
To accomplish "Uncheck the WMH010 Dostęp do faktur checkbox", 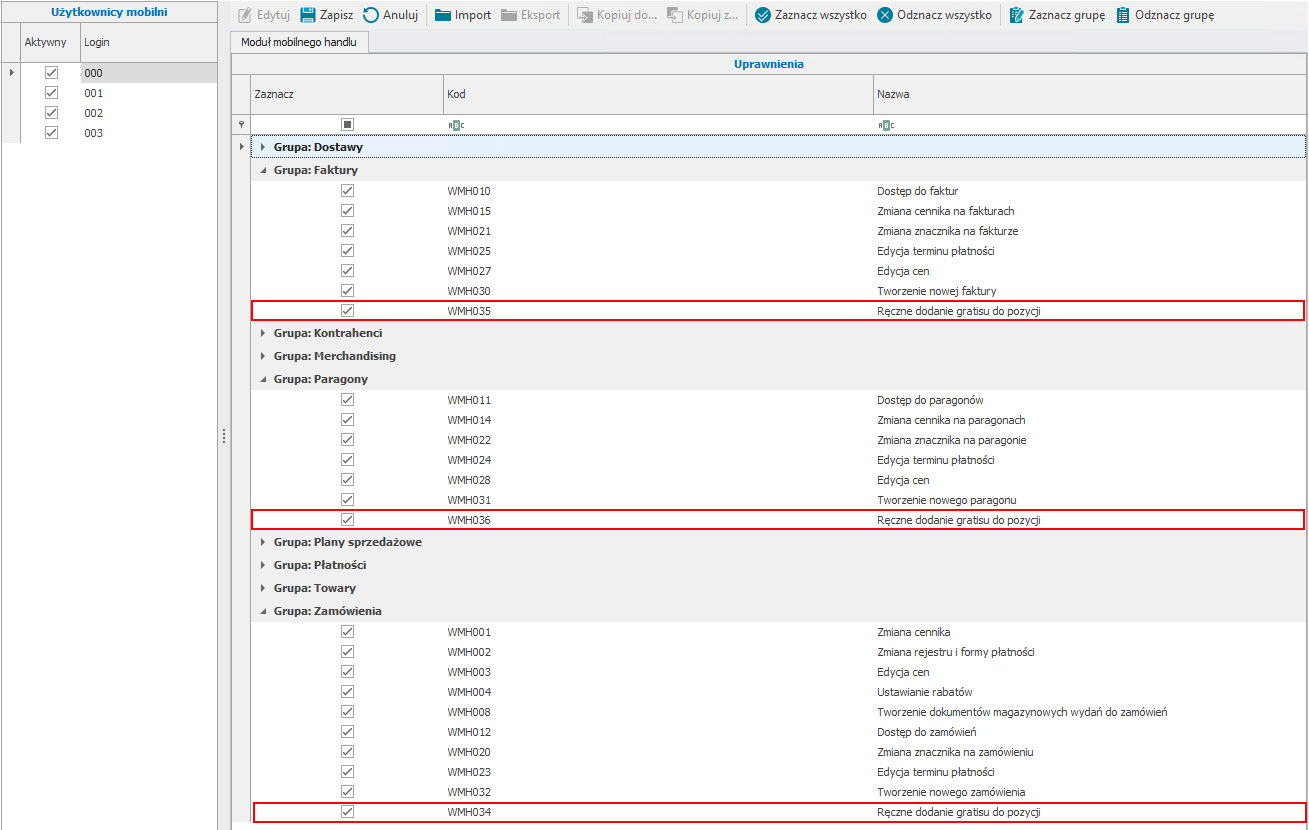I will [x=348, y=191].
